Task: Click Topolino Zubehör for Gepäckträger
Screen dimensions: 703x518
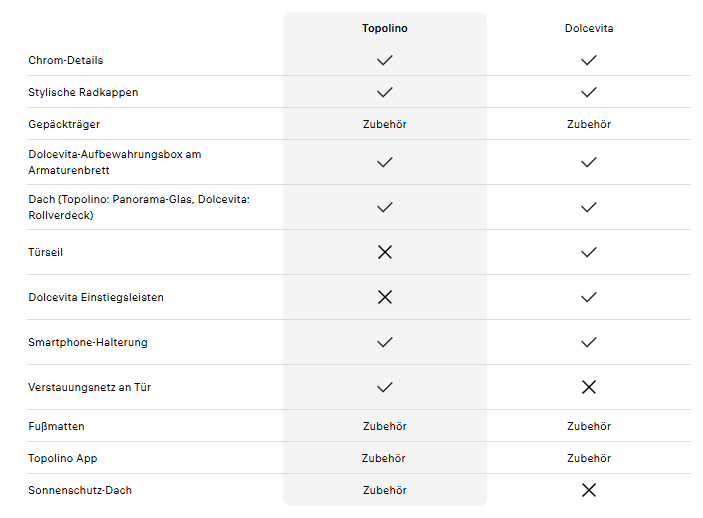Action: 385,124
